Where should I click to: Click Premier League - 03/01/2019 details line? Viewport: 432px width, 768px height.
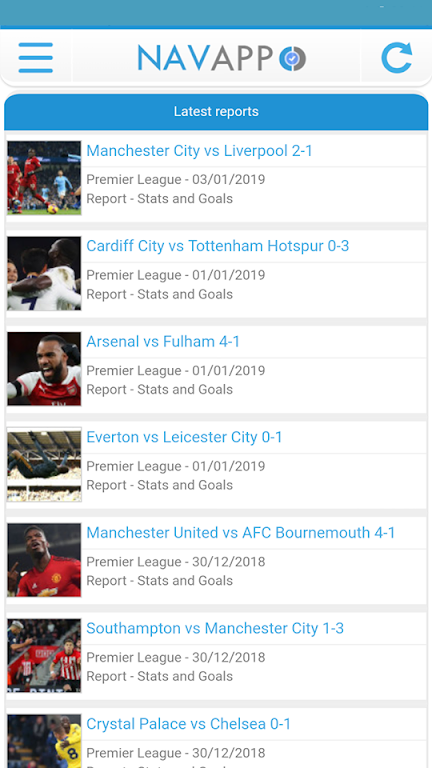click(176, 179)
